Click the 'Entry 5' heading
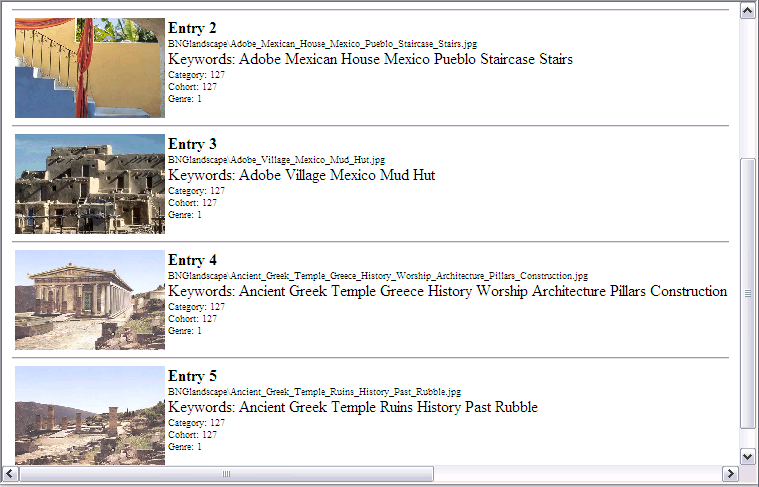759x487 pixels. (192, 376)
